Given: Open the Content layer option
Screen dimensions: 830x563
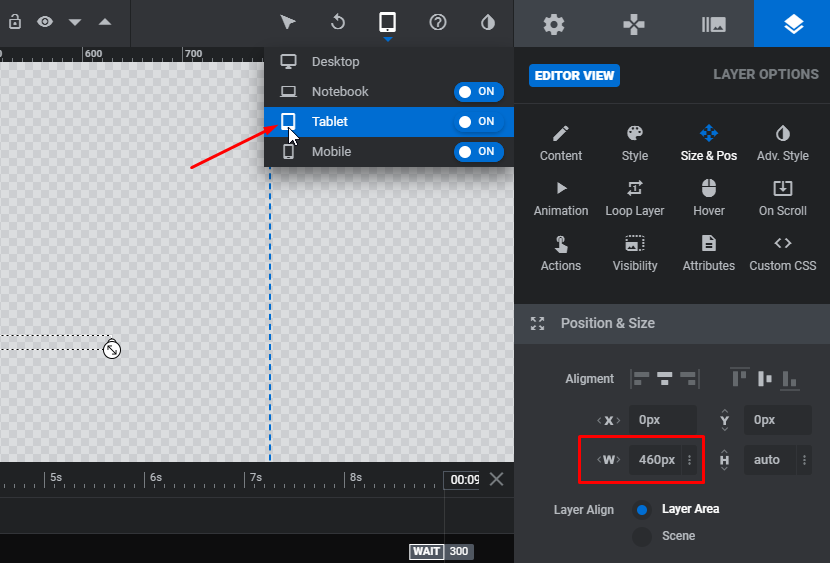Looking at the screenshot, I should point(561,143).
